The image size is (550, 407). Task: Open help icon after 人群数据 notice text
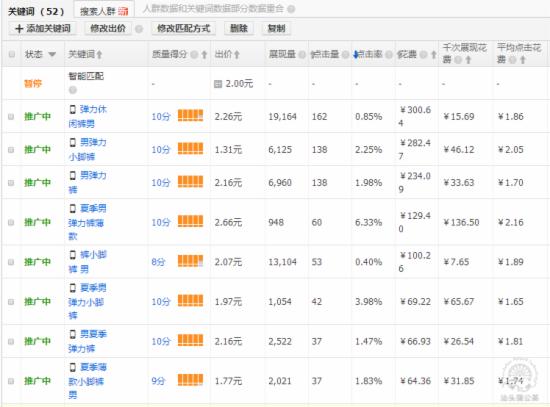291,9
